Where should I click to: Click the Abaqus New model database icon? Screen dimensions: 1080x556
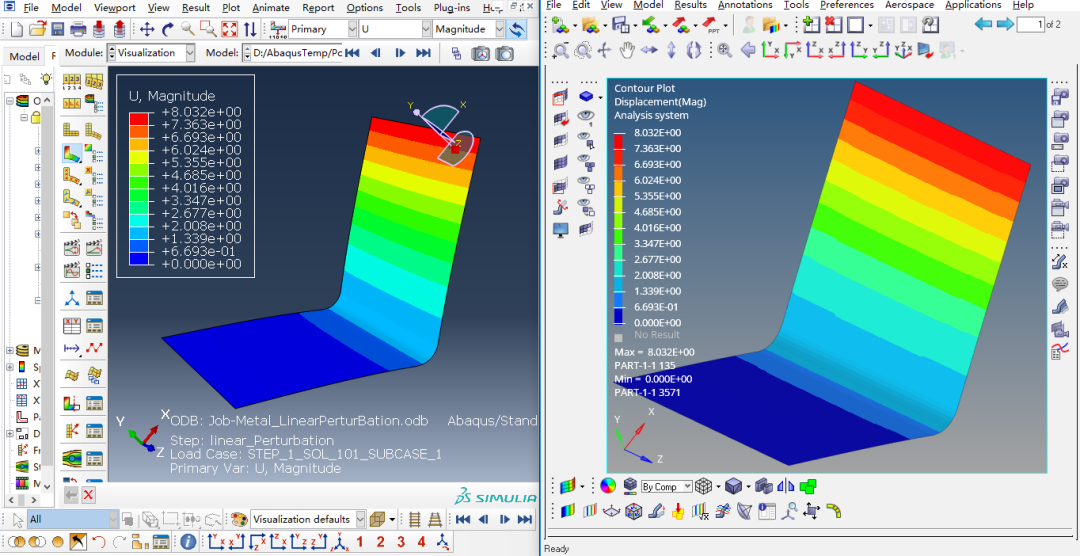pyautogui.click(x=17, y=30)
